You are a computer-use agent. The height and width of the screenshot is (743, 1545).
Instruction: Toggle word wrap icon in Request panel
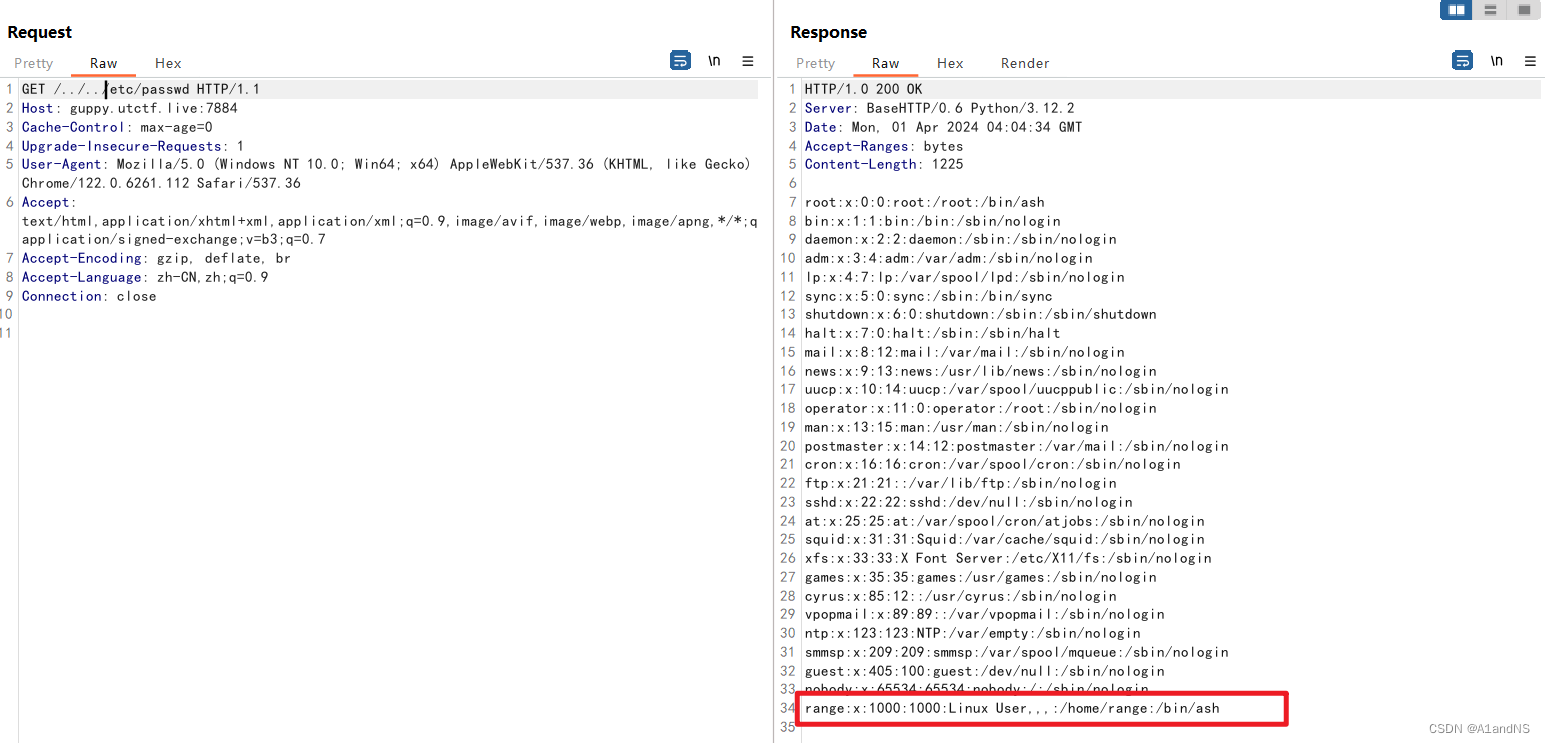click(x=680, y=61)
